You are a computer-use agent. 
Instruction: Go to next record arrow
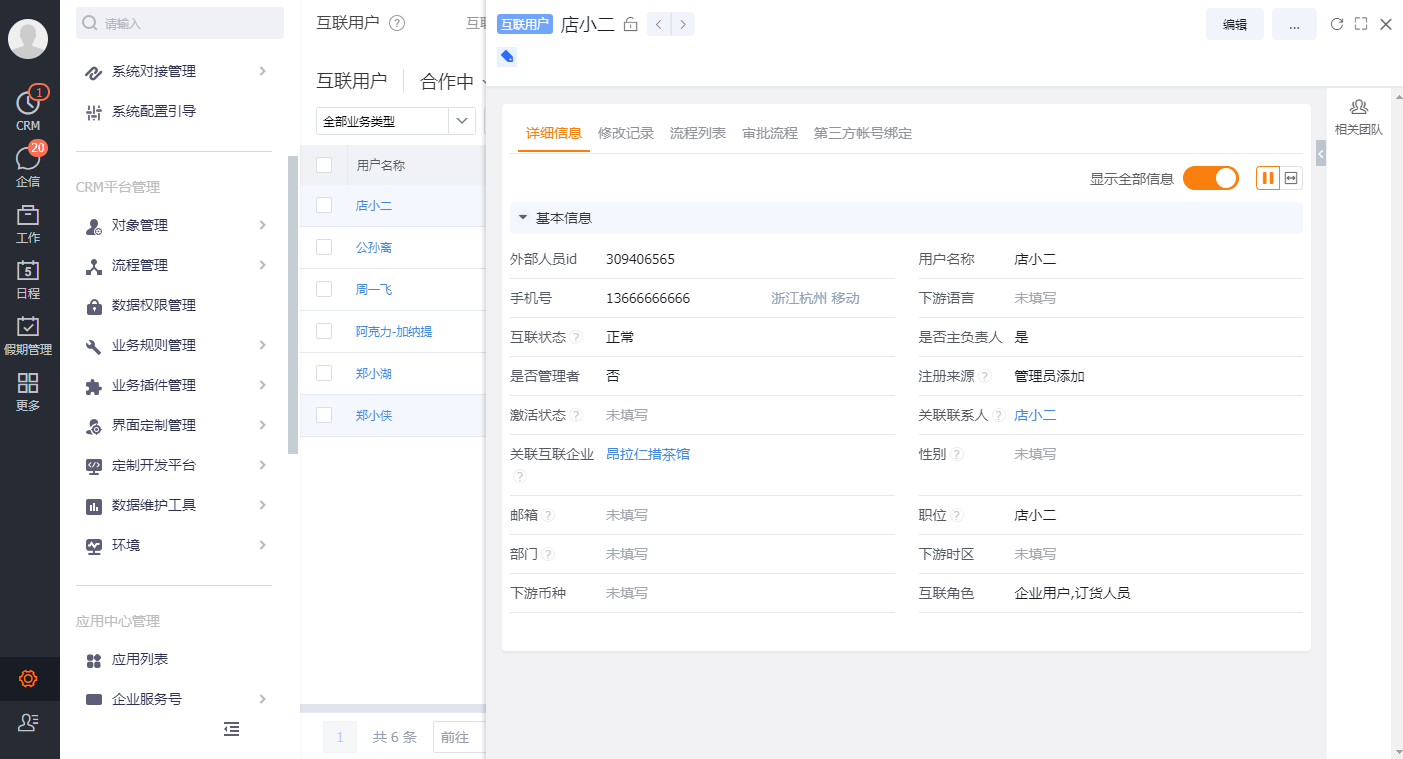(x=683, y=24)
